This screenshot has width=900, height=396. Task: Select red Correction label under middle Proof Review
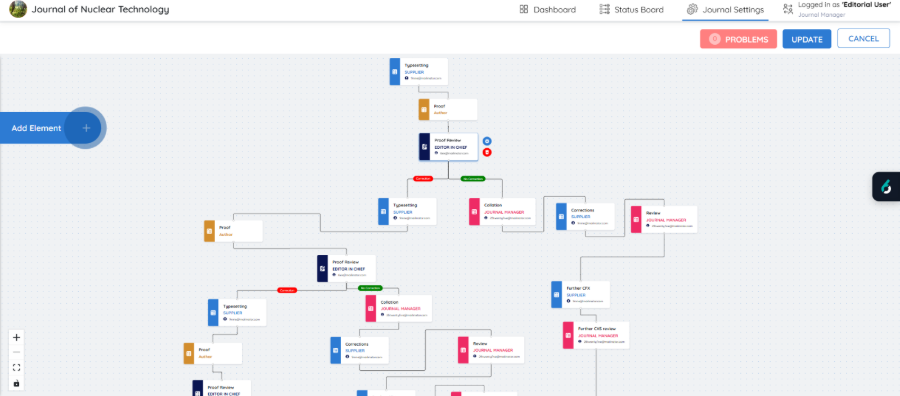point(286,290)
